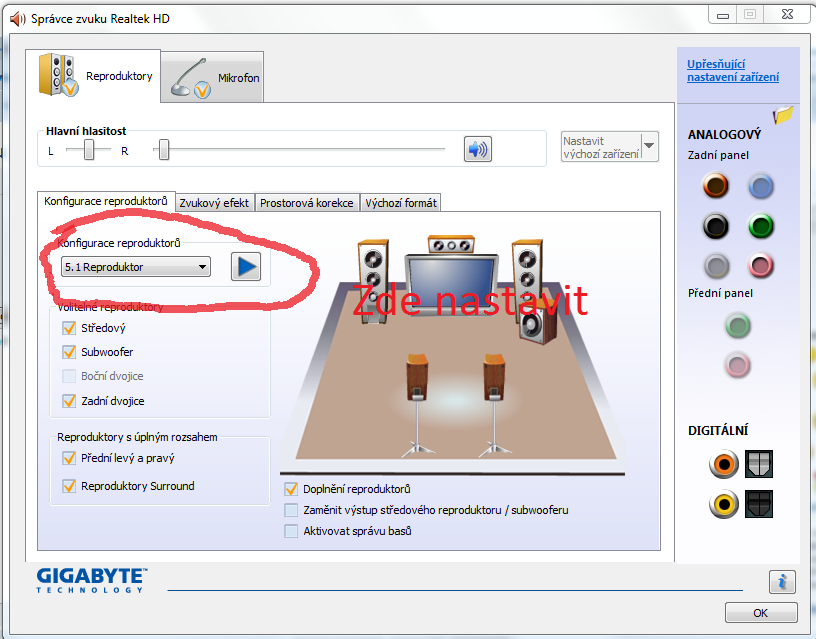
Task: Toggle the Reproduktory Surround checkbox
Action: 69,486
